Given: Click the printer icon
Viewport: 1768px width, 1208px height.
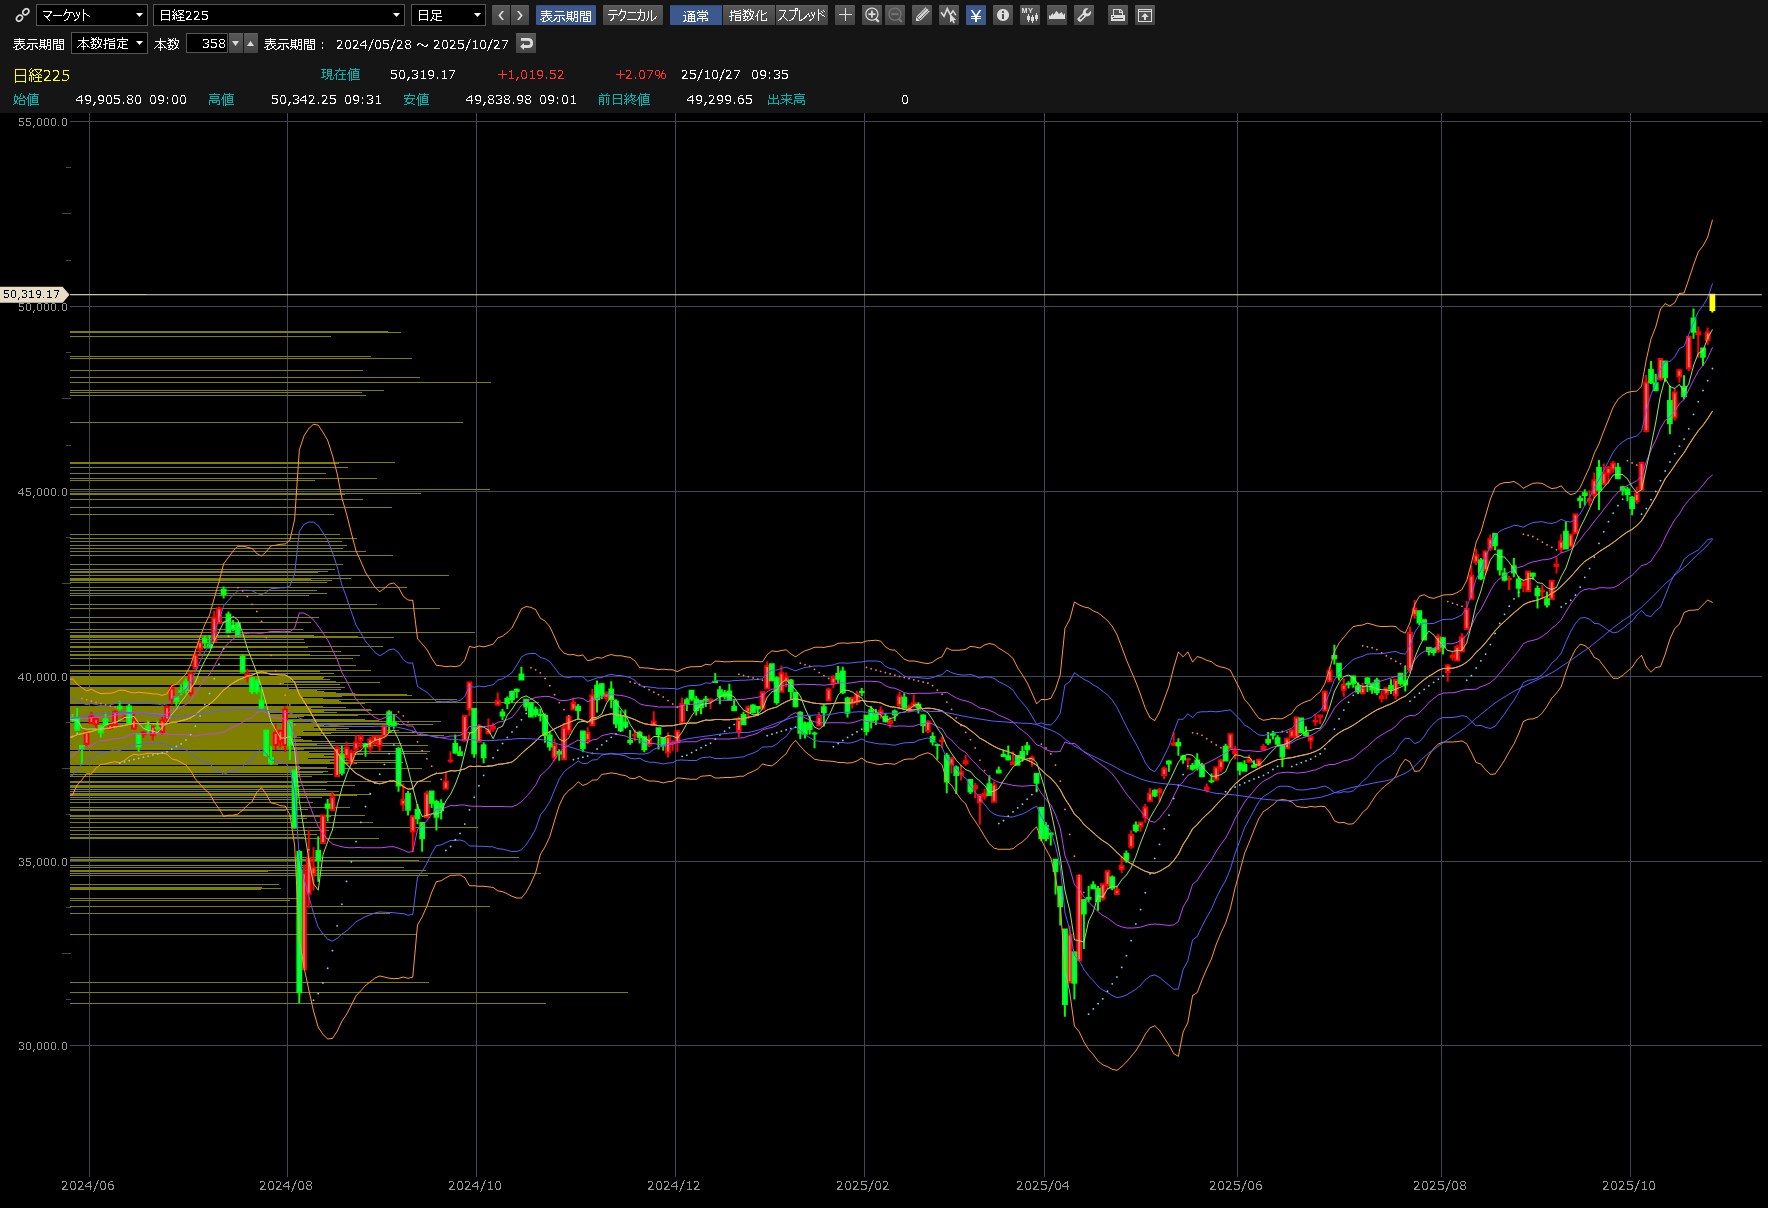Looking at the screenshot, I should [1118, 15].
